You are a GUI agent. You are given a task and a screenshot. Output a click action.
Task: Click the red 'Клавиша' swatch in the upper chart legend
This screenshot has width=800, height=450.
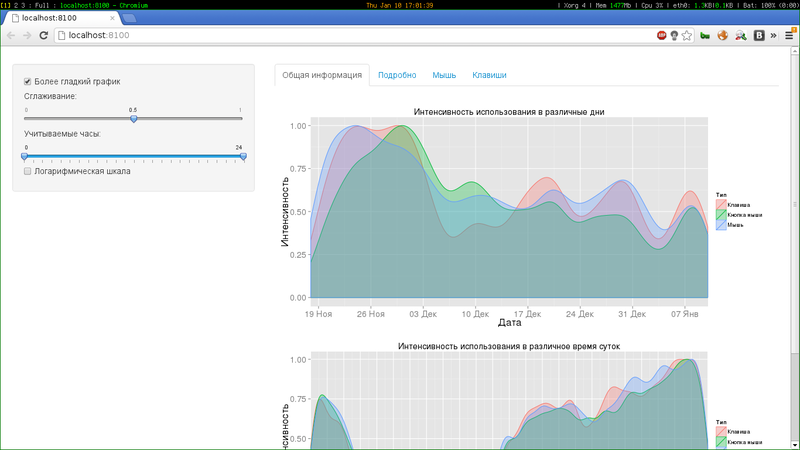(x=721, y=205)
